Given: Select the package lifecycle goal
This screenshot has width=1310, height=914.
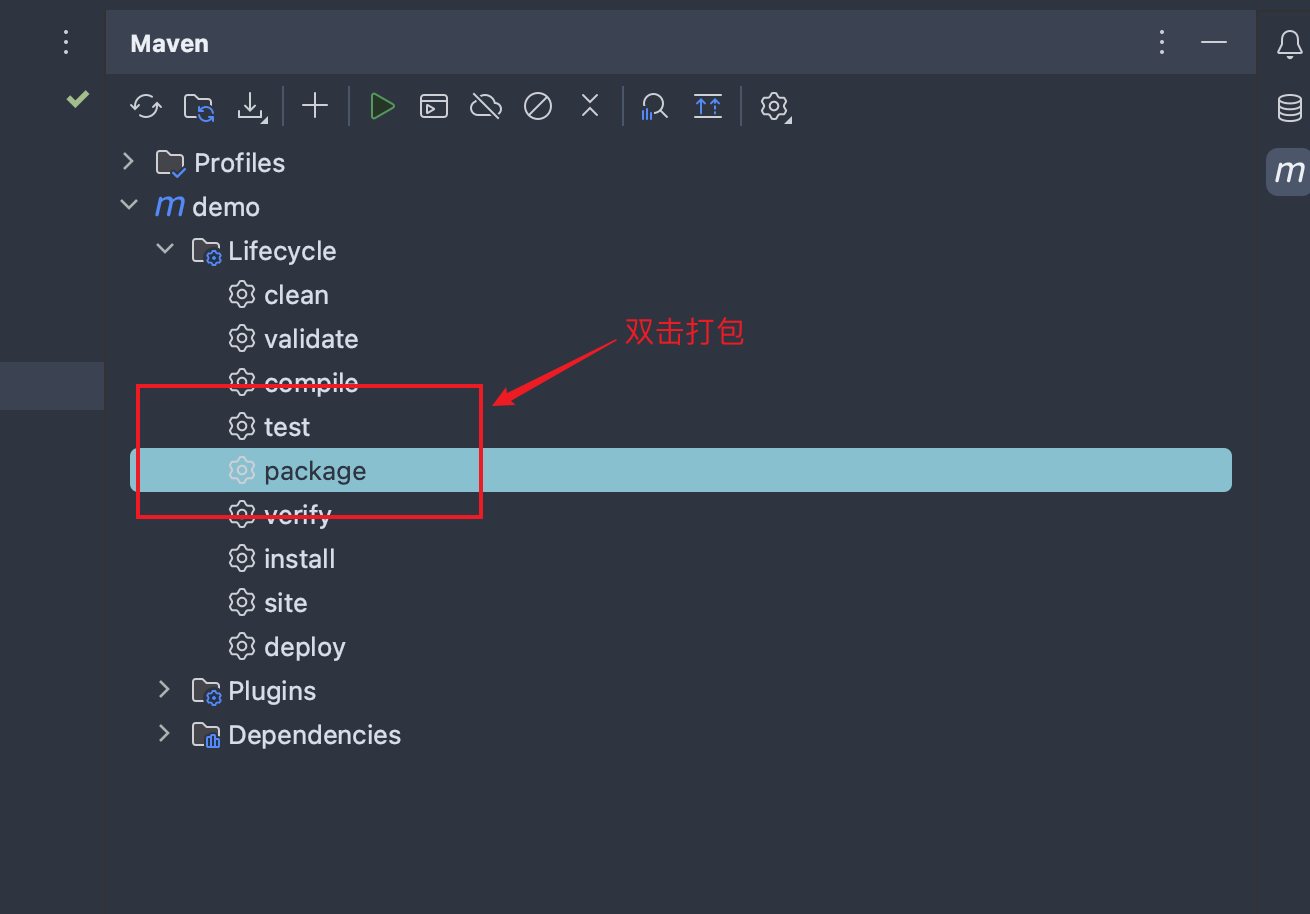Looking at the screenshot, I should [680, 470].
